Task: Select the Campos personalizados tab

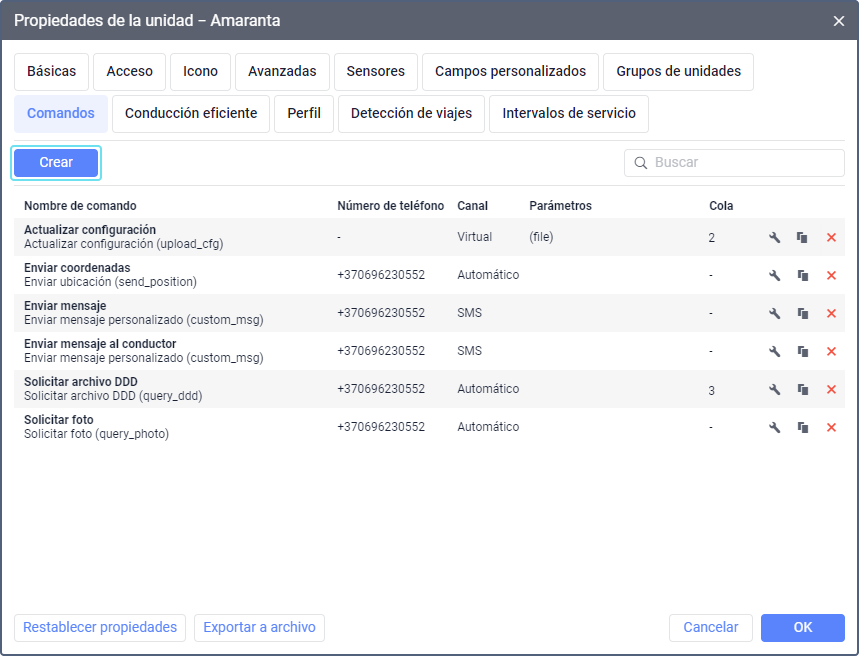Action: [x=511, y=72]
